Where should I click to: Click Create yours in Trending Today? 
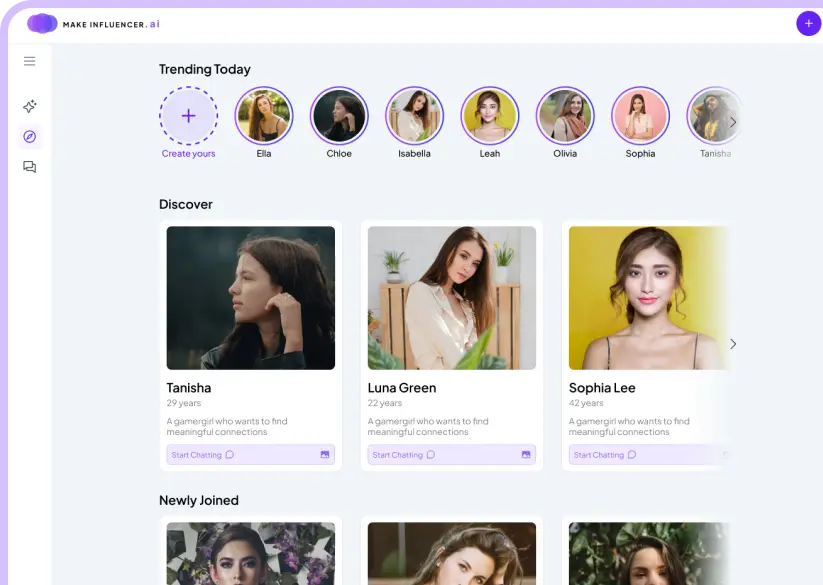[188, 116]
